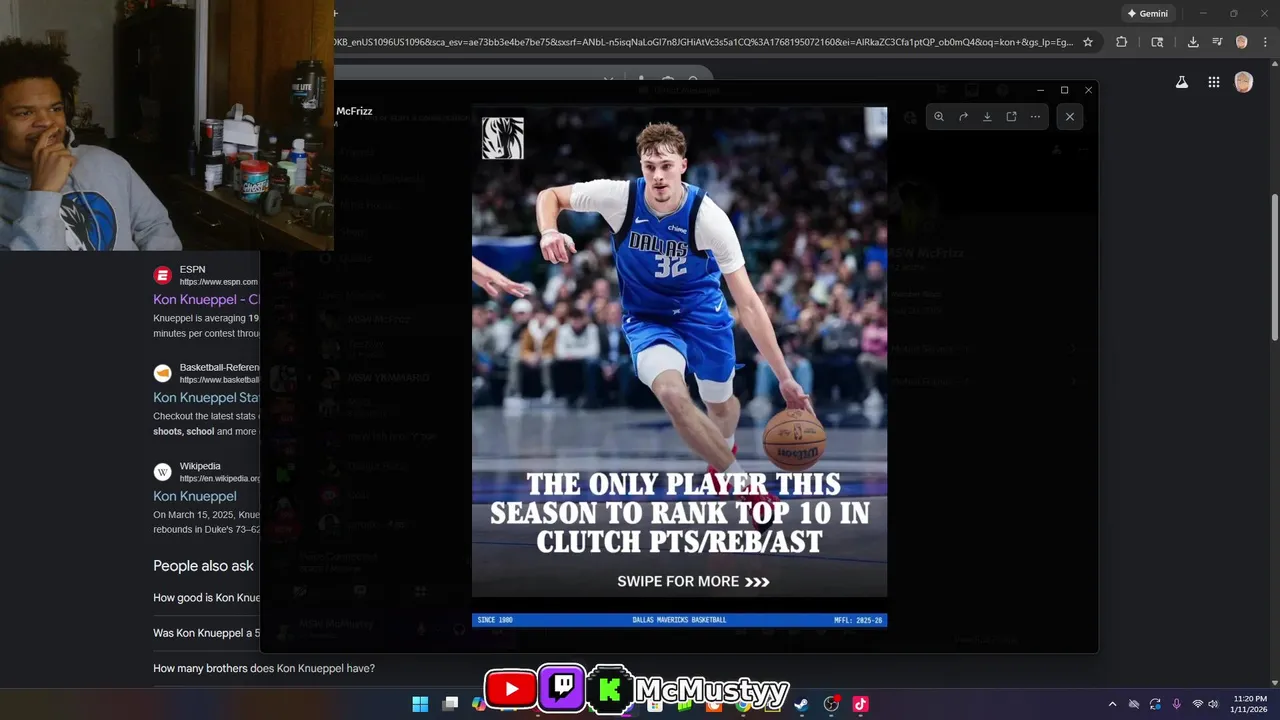1280x720 pixels.
Task: Open the Basketball-Reference Kon Knueppel Stats link
Action: [x=206, y=397]
